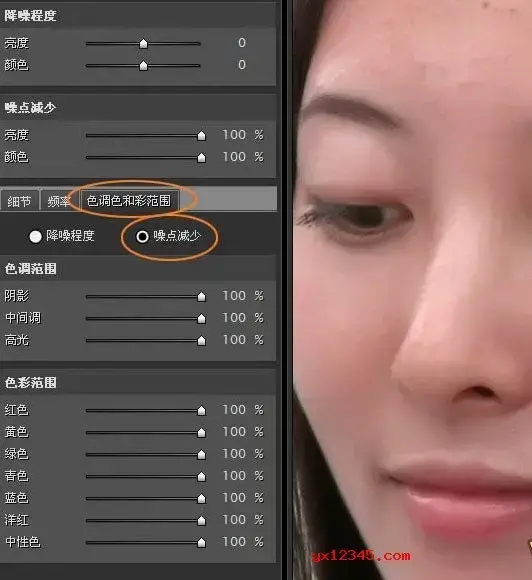The image size is (532, 580).
Task: Select the 噪点减少 radio button
Action: (x=142, y=236)
